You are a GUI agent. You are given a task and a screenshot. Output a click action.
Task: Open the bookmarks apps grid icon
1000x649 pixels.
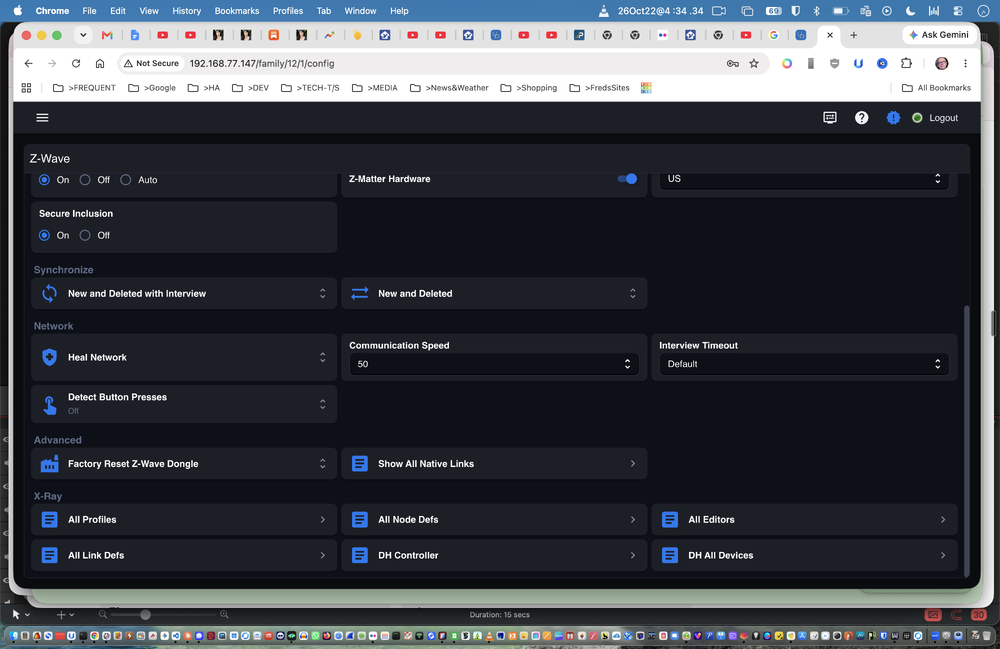pos(26,88)
